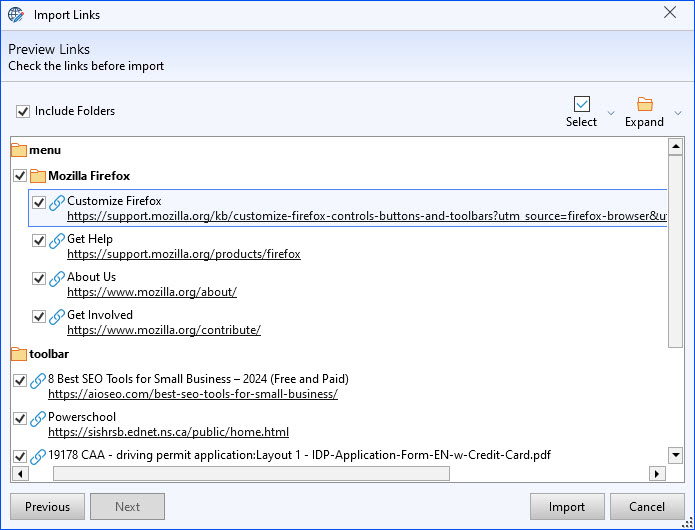Click the toolbar folder icon
Screen dimensions: 695x530
(x=19, y=354)
